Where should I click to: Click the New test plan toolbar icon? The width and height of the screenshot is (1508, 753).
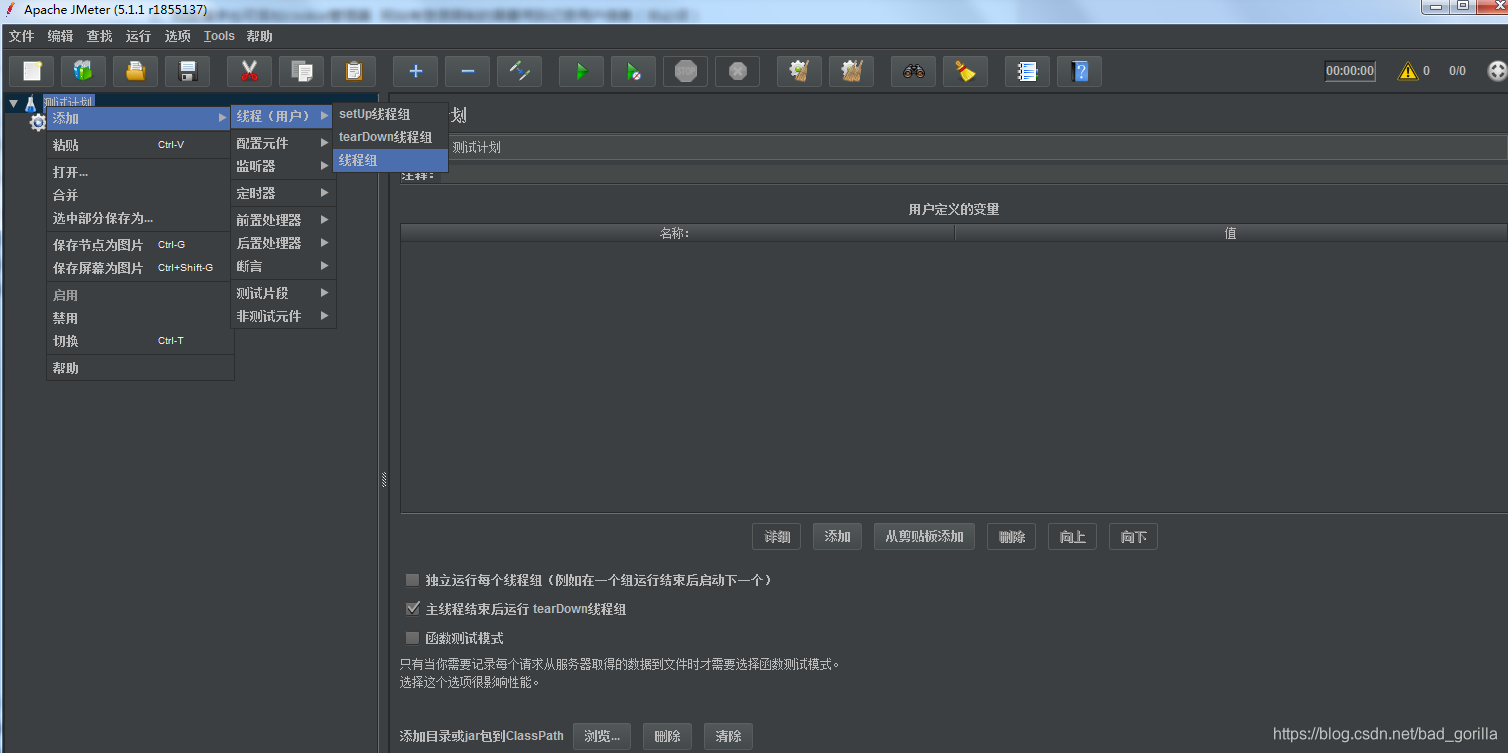point(32,71)
